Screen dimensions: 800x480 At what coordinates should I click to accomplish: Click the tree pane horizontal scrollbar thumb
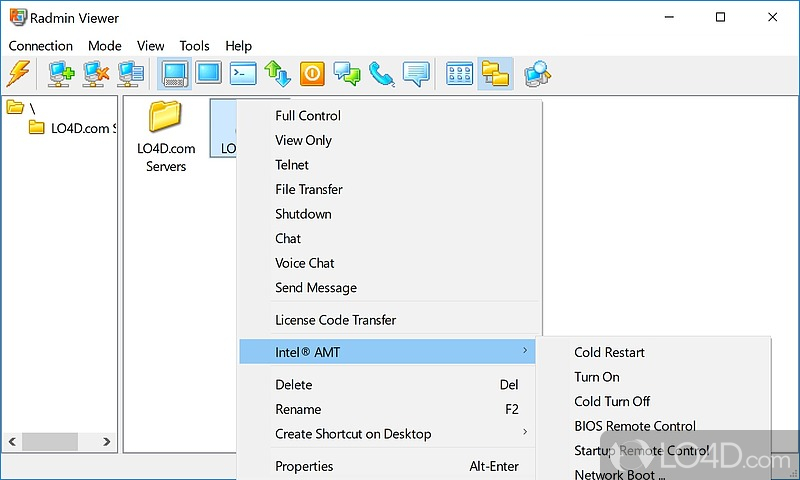[x=49, y=441]
